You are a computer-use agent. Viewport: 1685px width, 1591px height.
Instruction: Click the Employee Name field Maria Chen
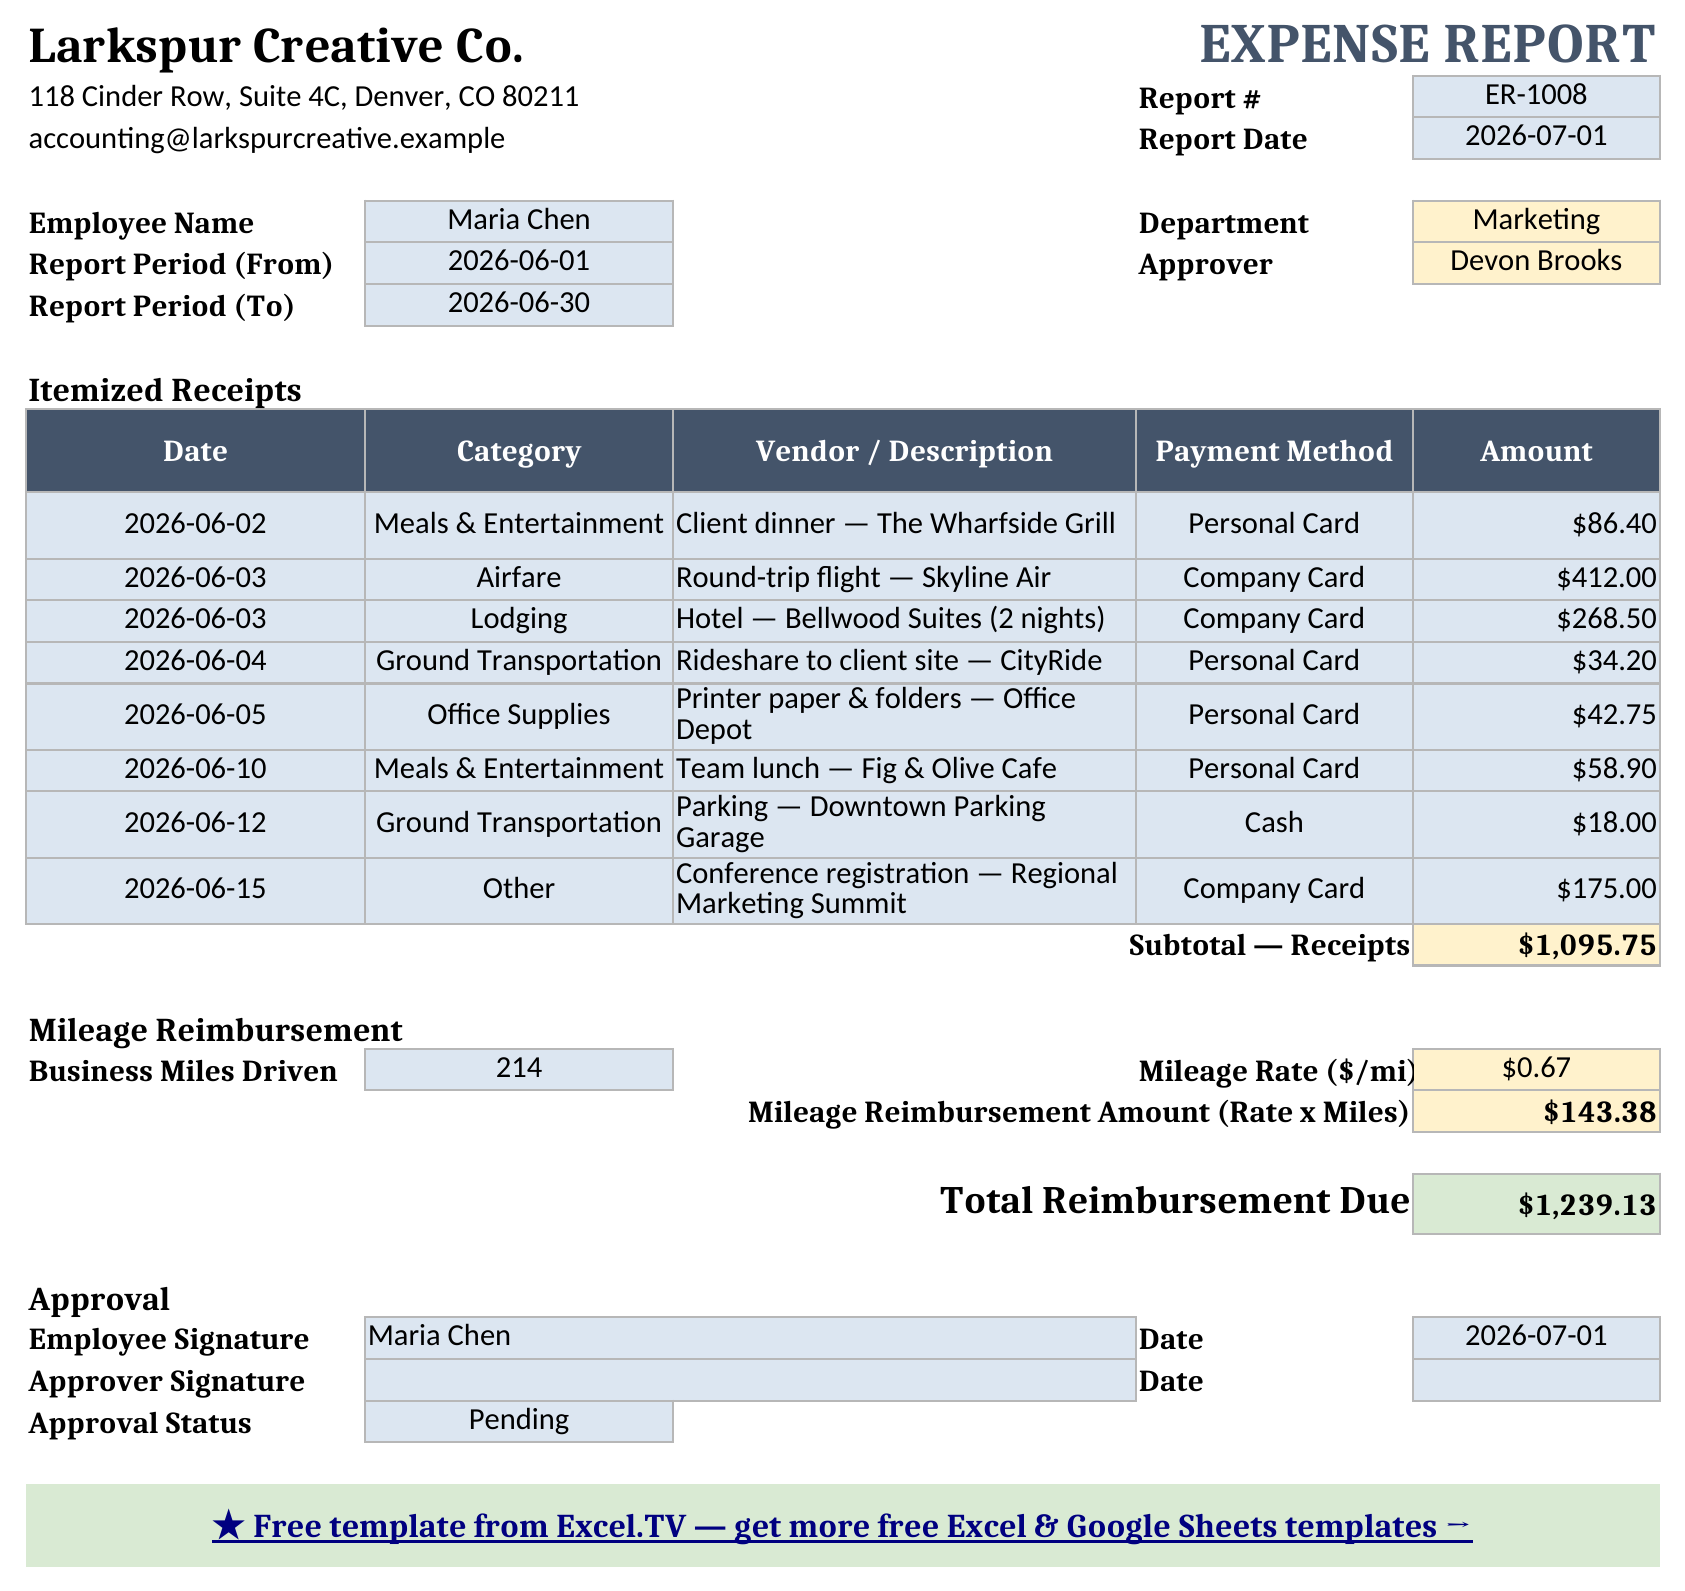click(x=519, y=221)
